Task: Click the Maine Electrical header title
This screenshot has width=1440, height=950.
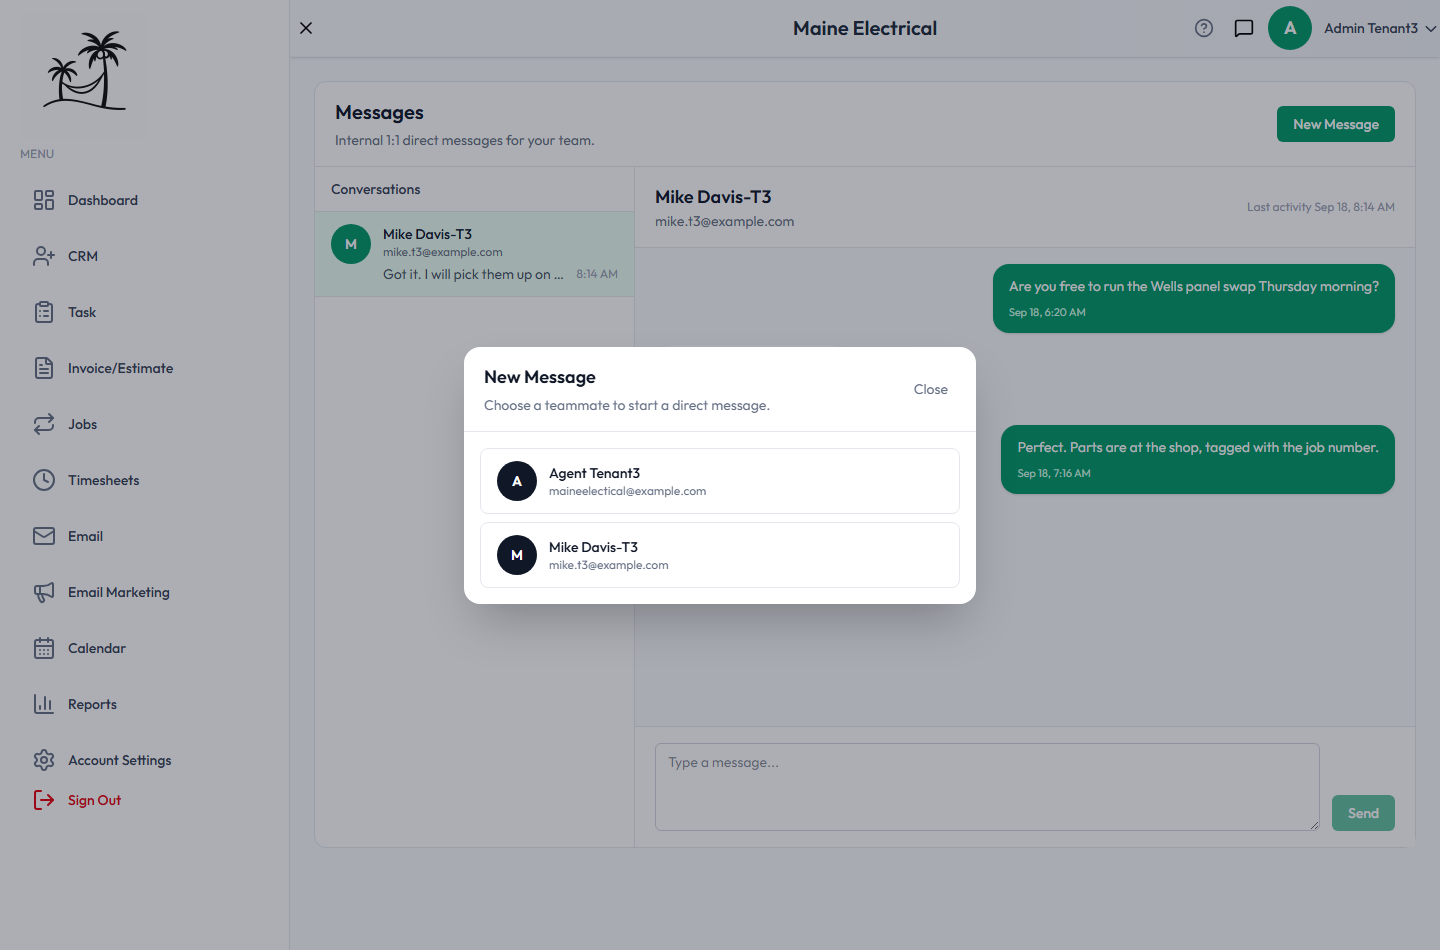Action: point(865,28)
